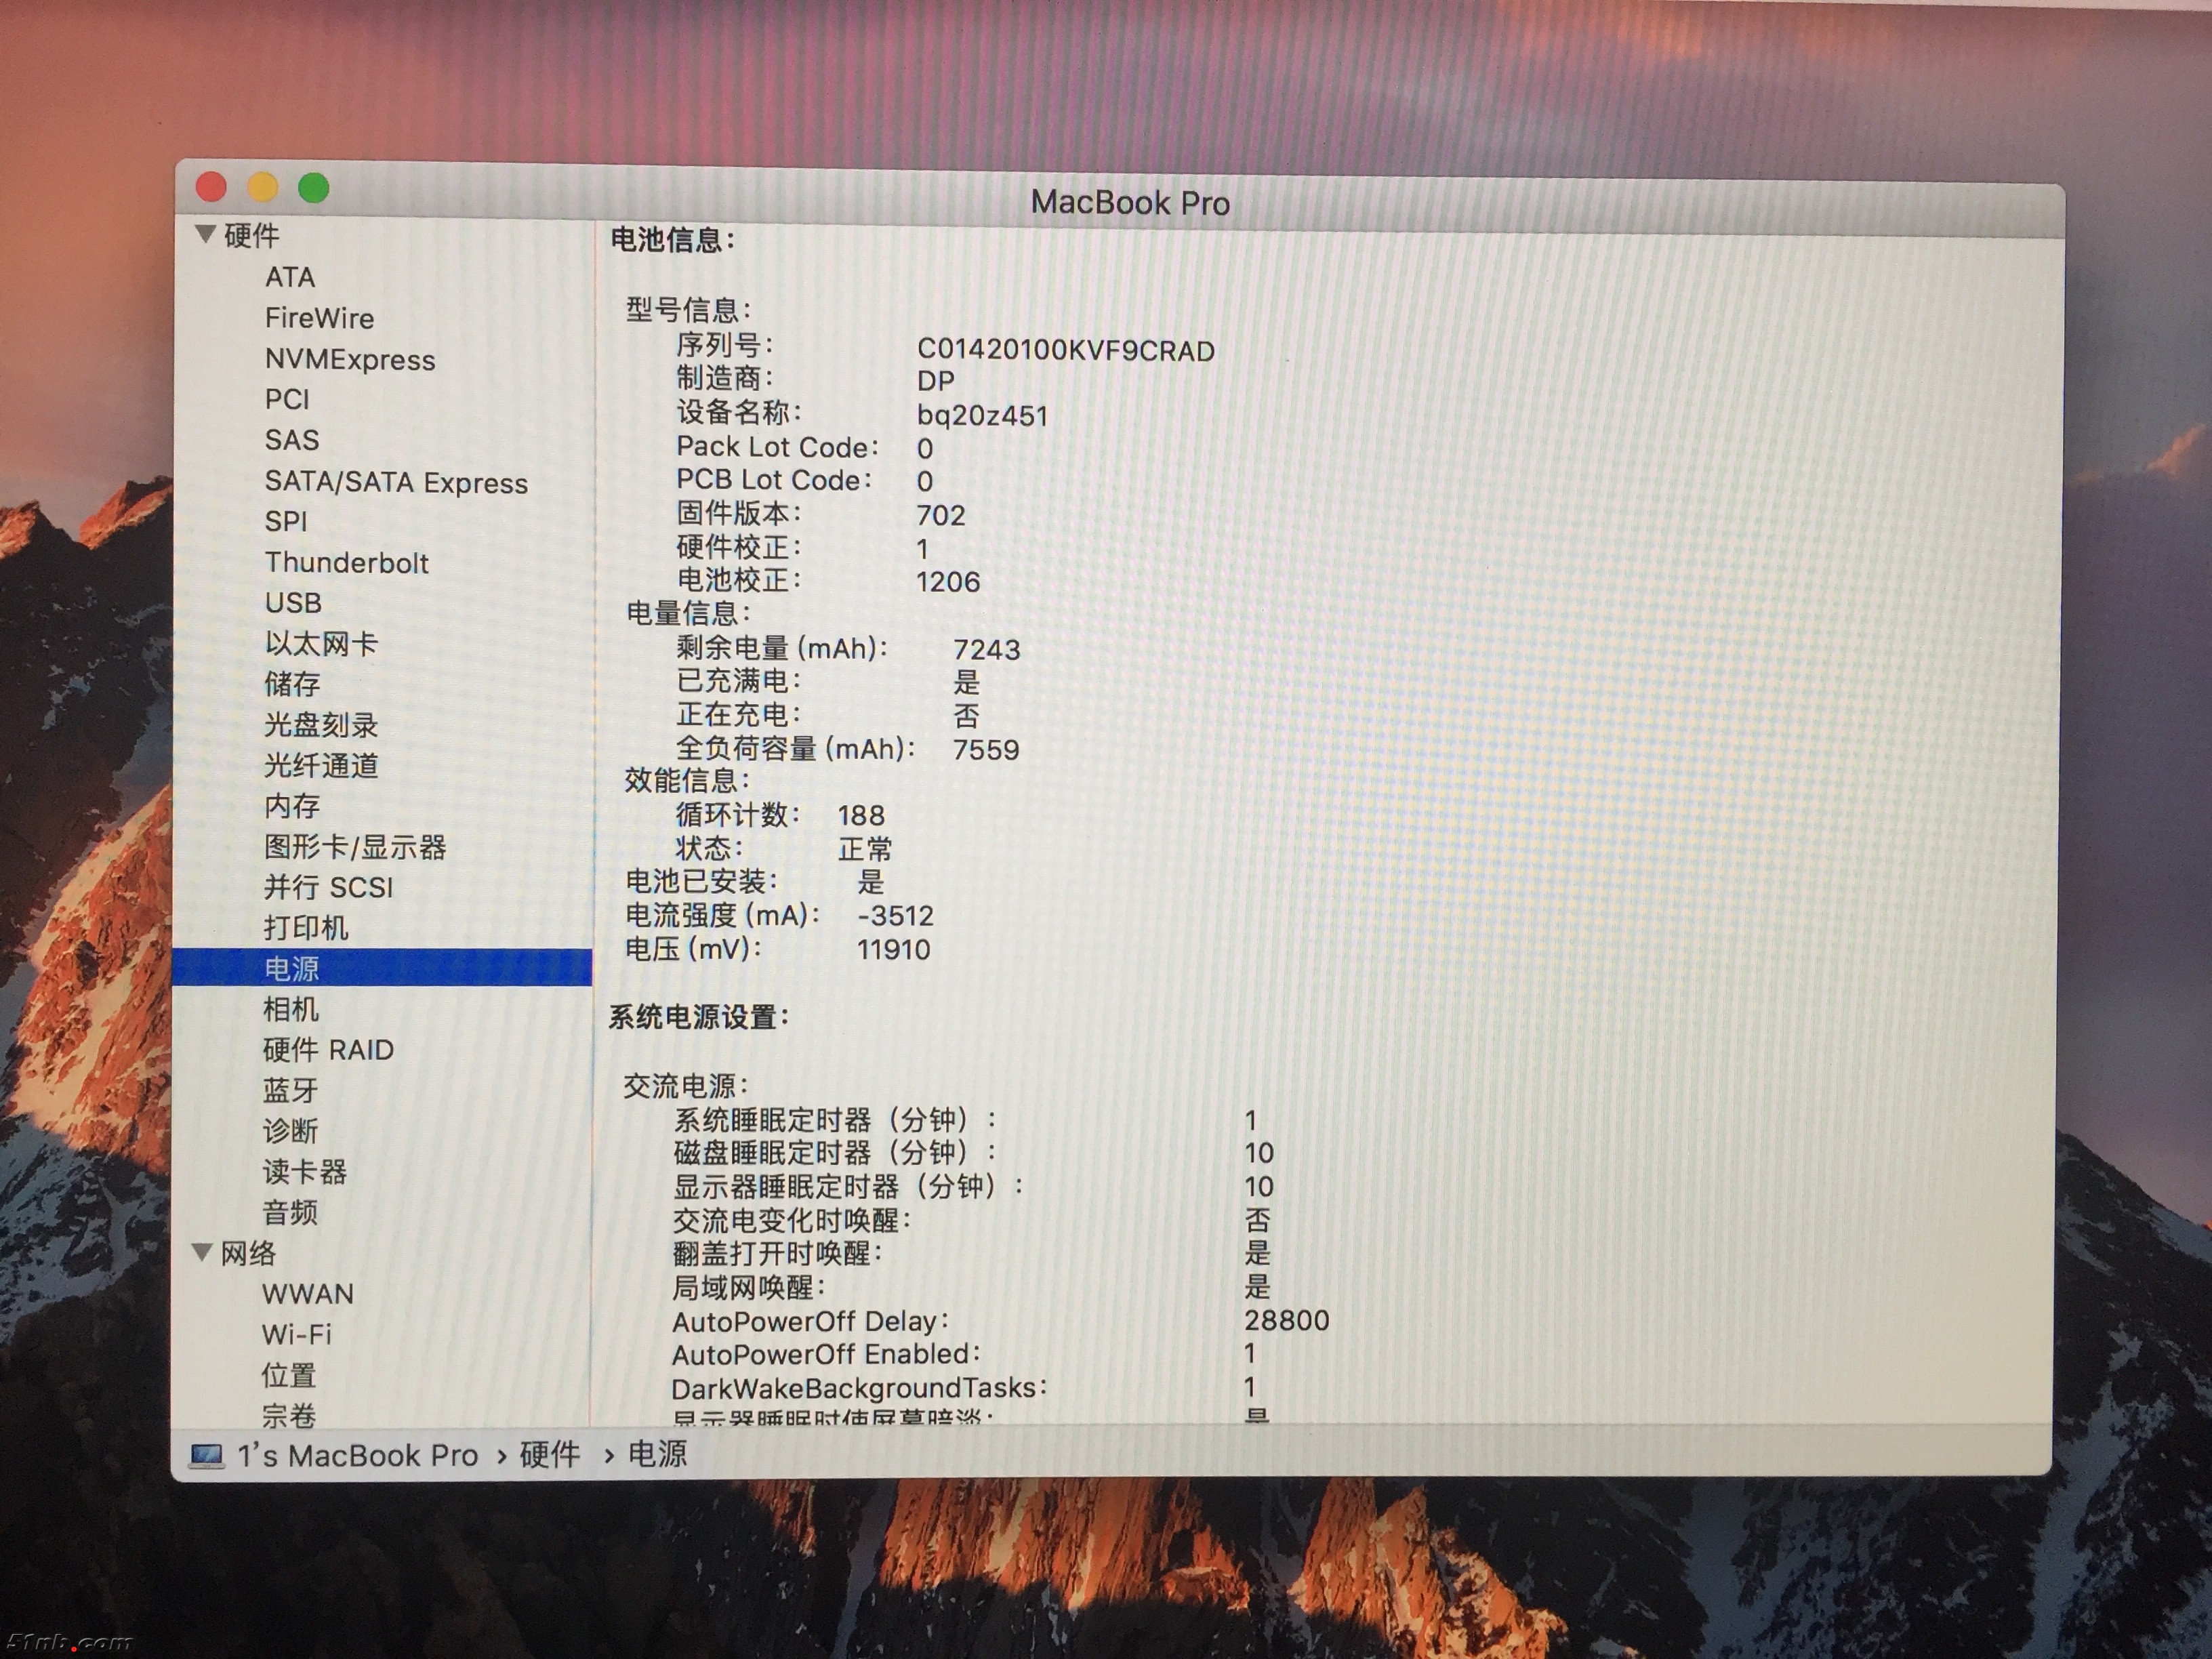Viewport: 2212px width, 1659px height.
Task: Open the USB hardware entry
Action: click(293, 603)
